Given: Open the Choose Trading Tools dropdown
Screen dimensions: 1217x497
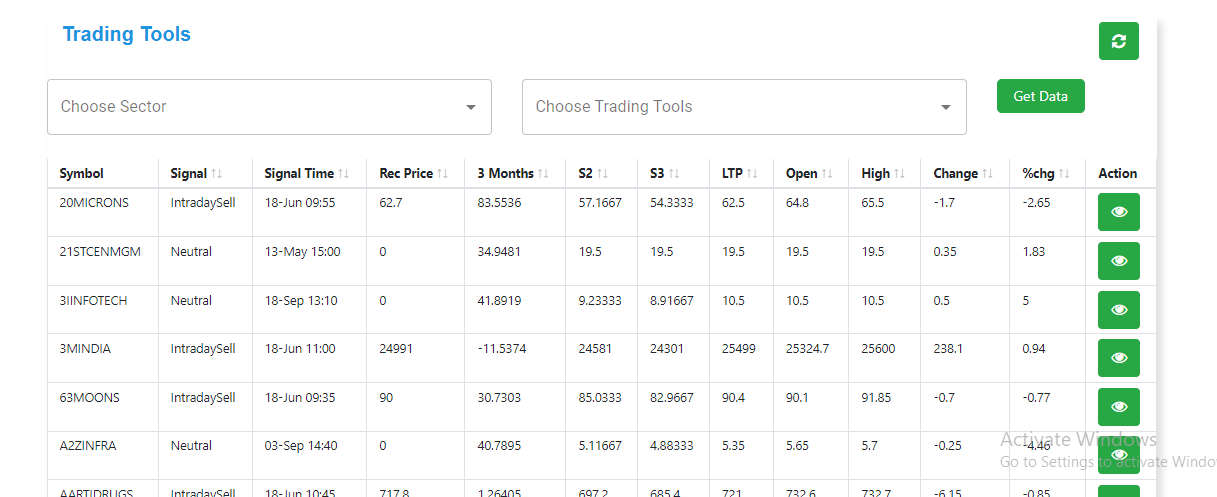Looking at the screenshot, I should tap(744, 107).
